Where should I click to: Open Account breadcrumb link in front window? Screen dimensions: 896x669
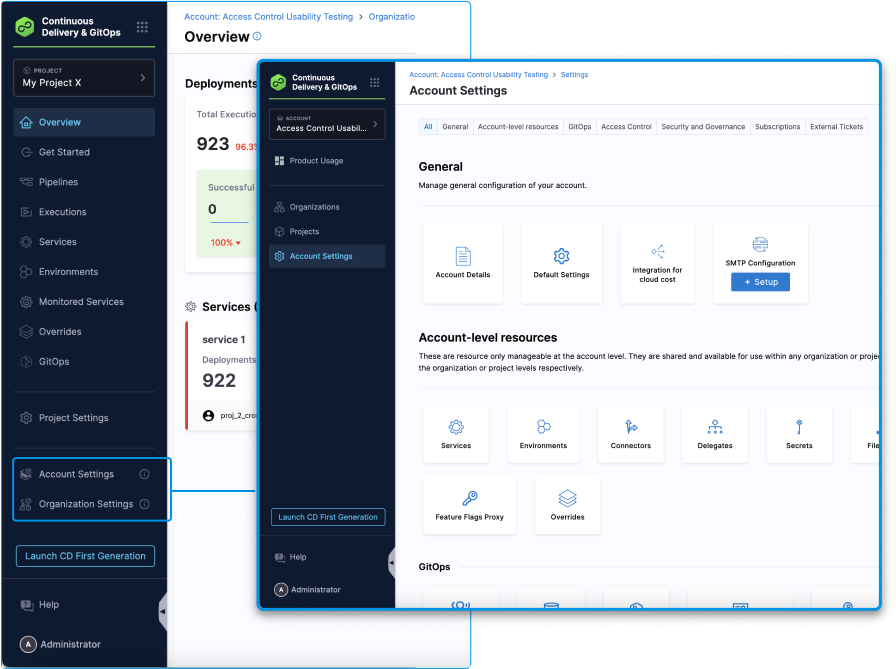[478, 75]
